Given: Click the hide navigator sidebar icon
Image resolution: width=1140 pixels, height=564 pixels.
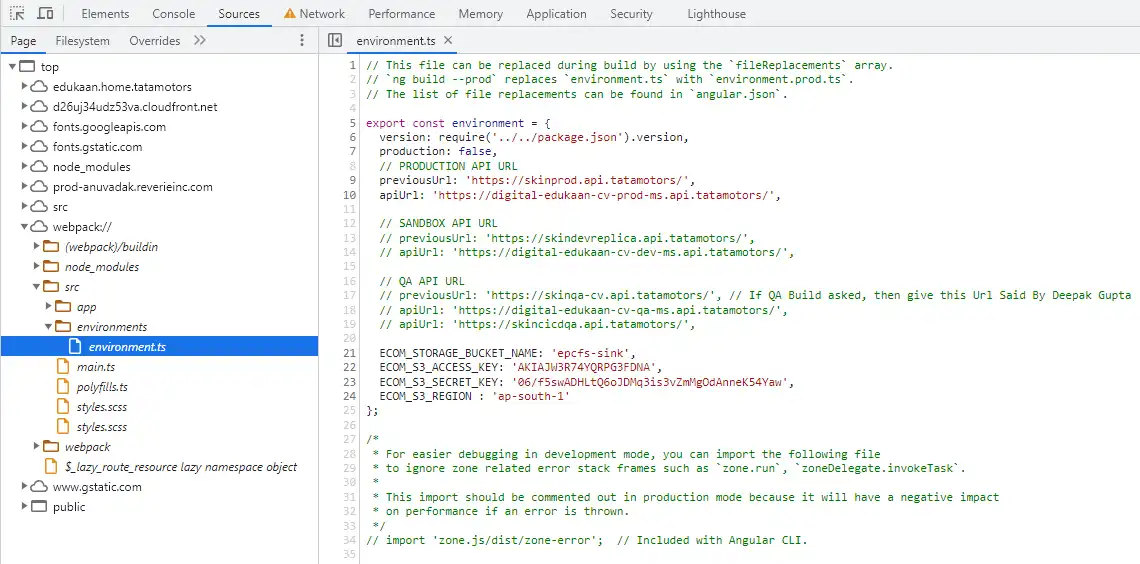Looking at the screenshot, I should point(335,41).
